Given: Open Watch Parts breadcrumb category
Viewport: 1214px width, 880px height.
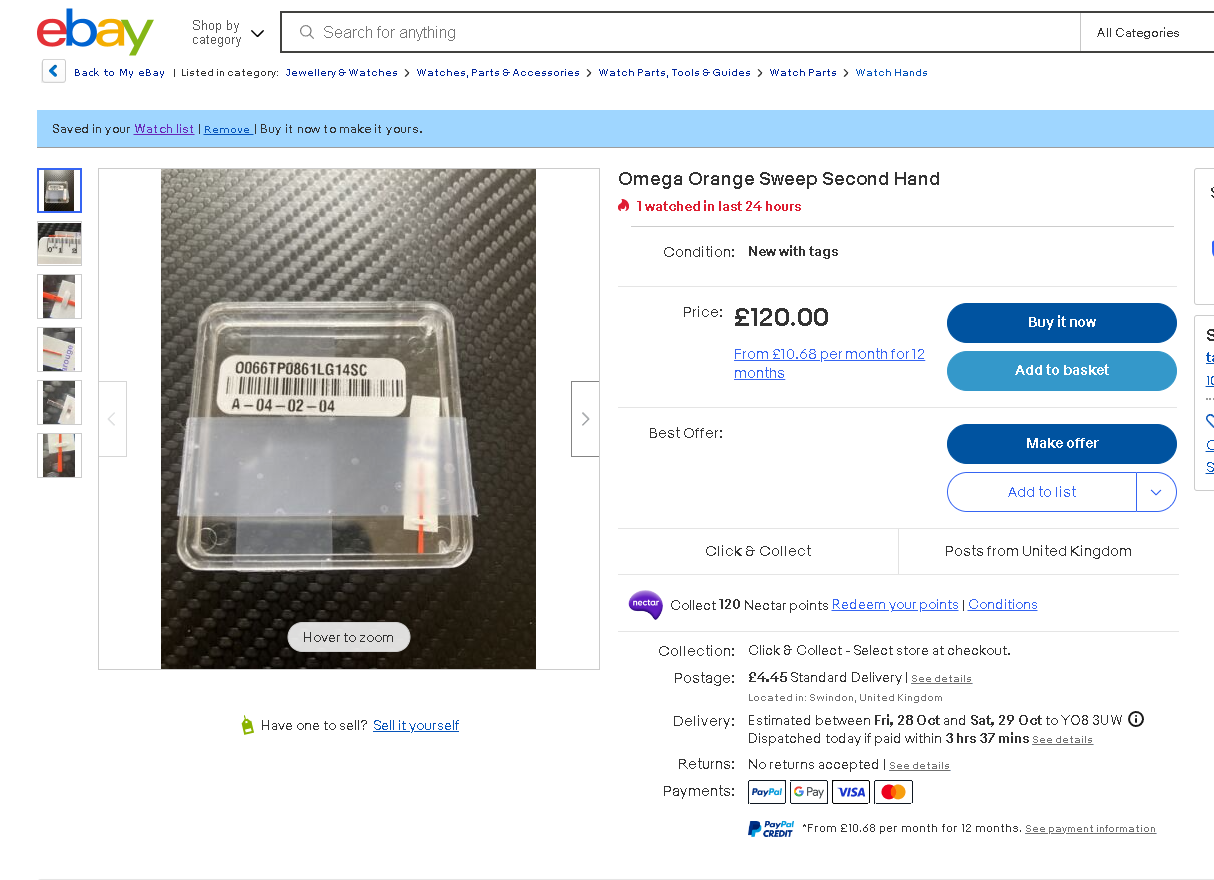Looking at the screenshot, I should tap(803, 72).
